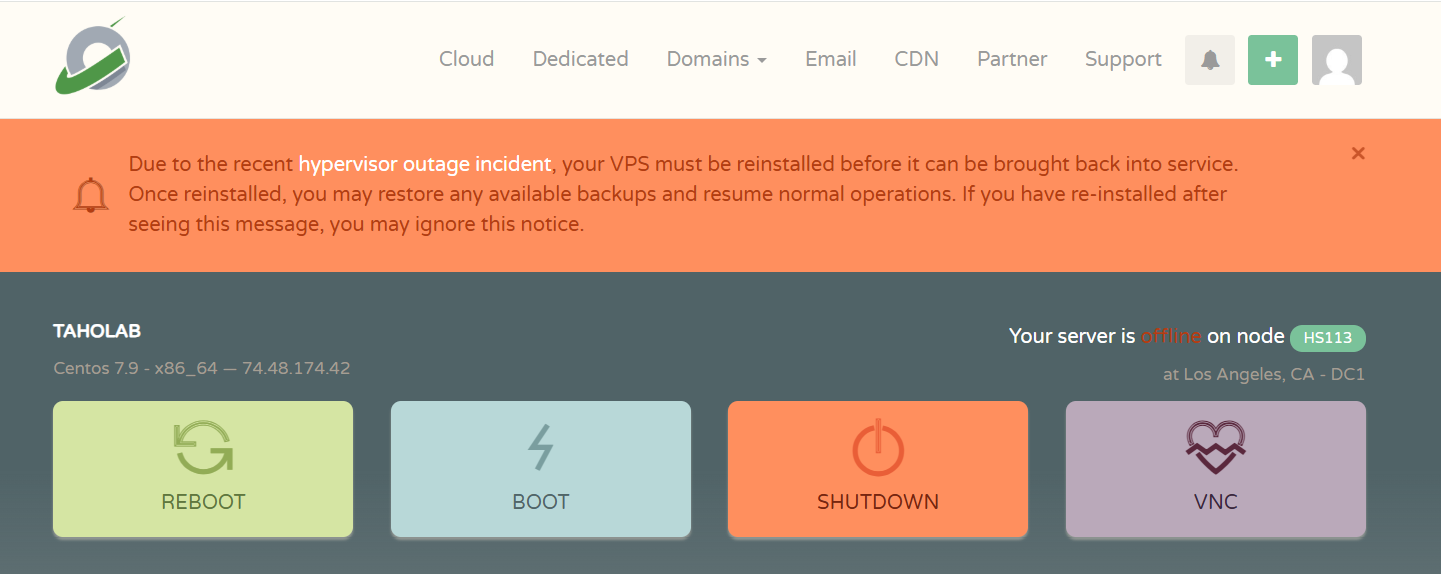
Task: Dismiss the orange outage notice
Action: click(x=1357, y=153)
